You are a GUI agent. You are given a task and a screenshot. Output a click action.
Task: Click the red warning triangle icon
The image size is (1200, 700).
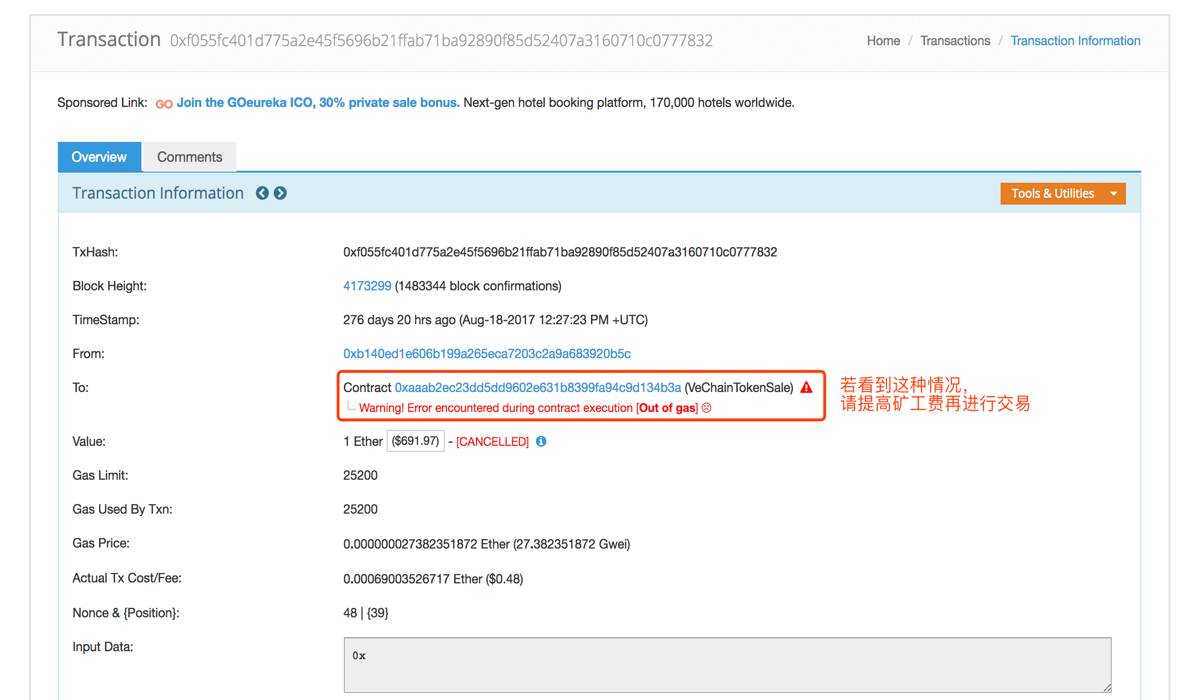point(806,387)
